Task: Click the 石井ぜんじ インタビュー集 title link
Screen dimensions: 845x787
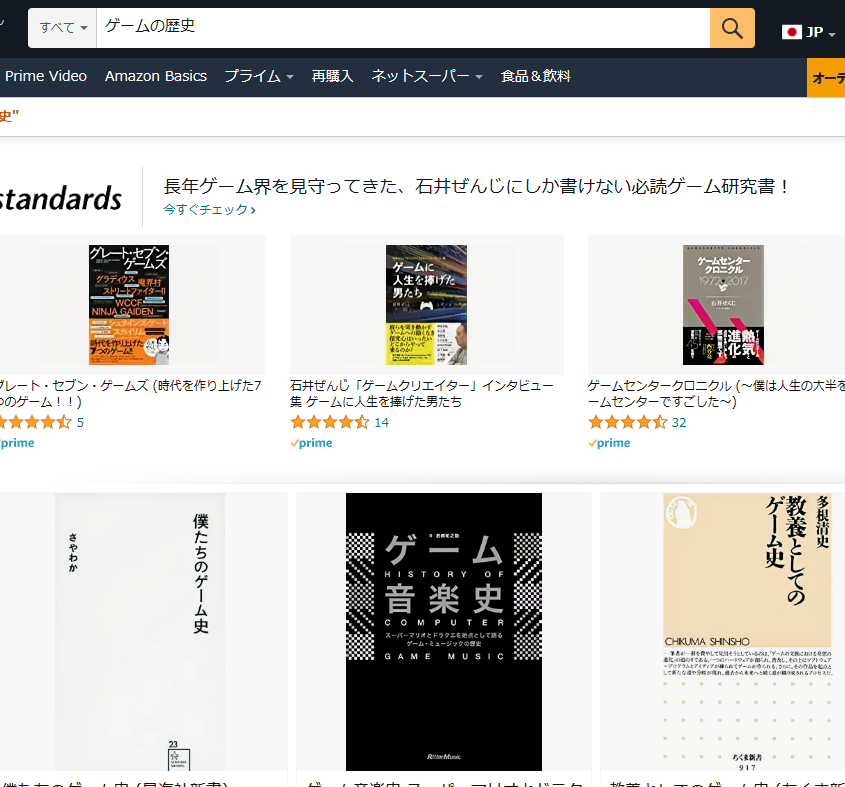Action: coord(421,394)
